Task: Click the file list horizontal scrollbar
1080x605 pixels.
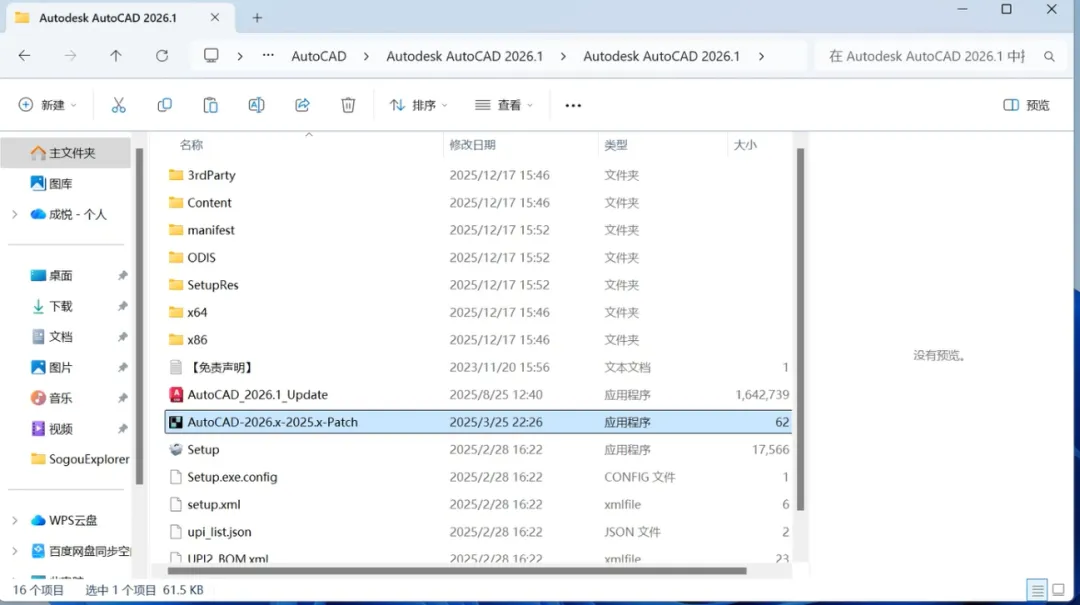Action: pos(457,571)
